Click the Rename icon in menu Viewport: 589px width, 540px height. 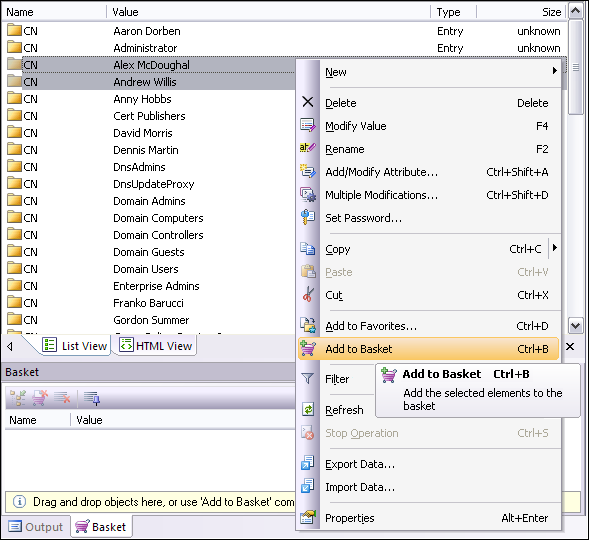coord(308,148)
